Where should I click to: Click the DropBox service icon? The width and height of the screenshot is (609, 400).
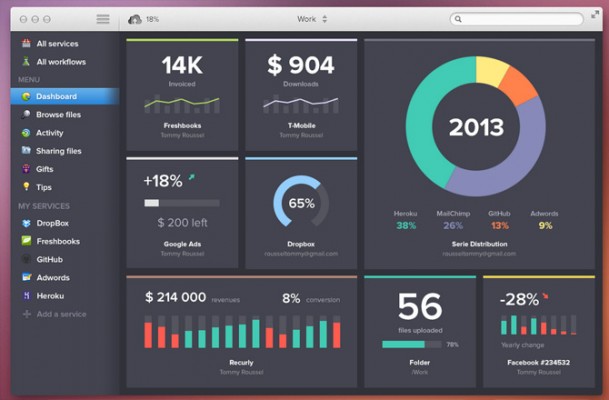(x=26, y=223)
